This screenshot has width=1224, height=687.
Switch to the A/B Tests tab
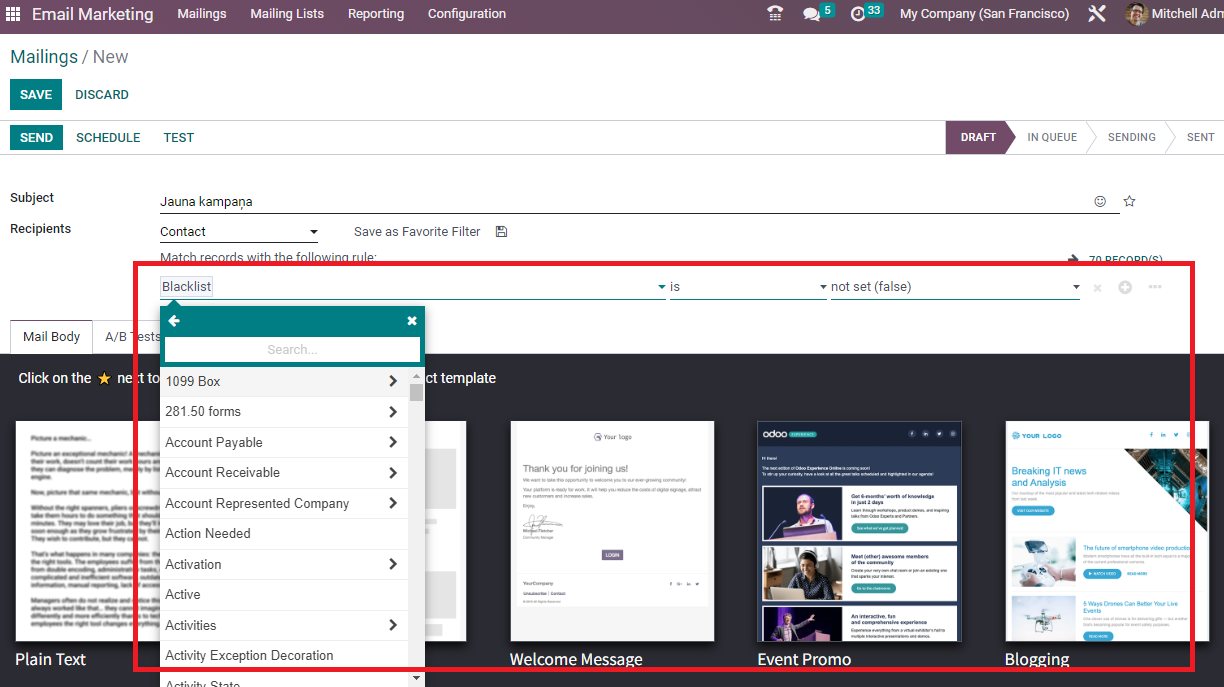click(132, 337)
